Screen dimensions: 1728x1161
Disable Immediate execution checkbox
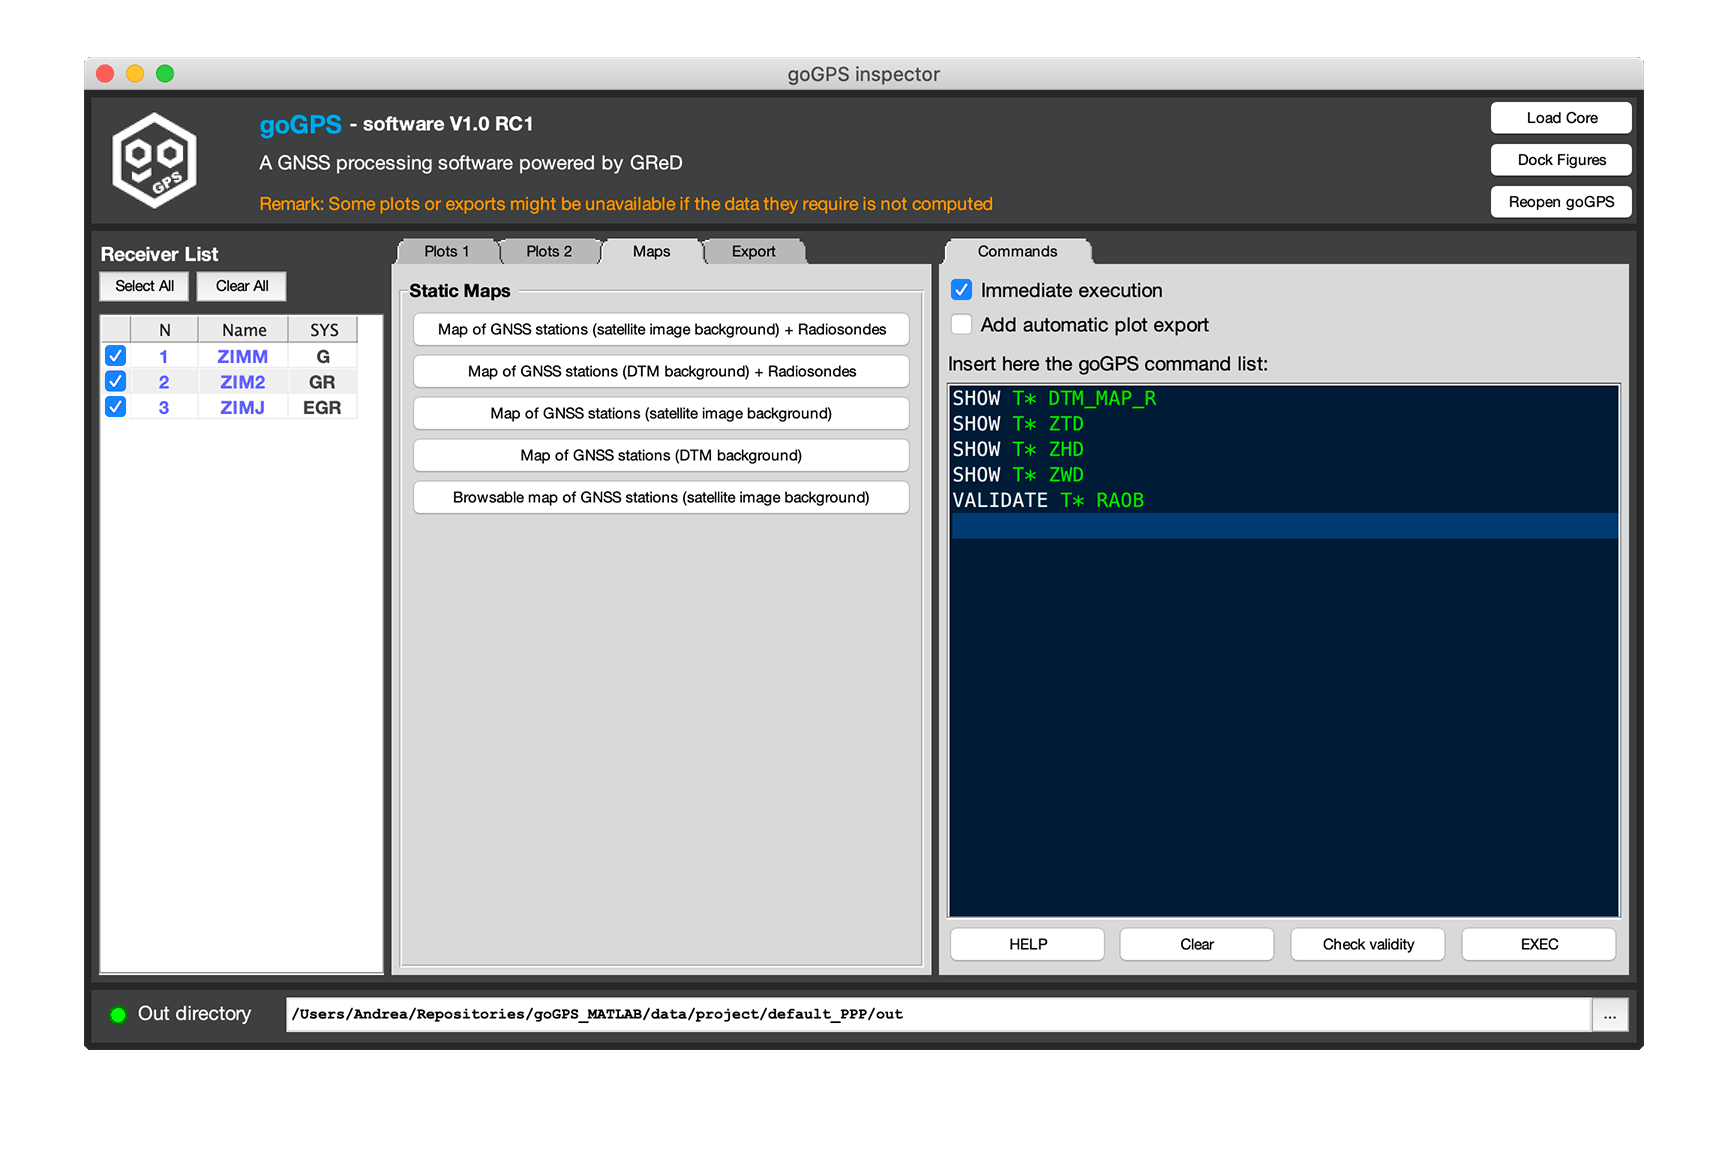(x=962, y=290)
